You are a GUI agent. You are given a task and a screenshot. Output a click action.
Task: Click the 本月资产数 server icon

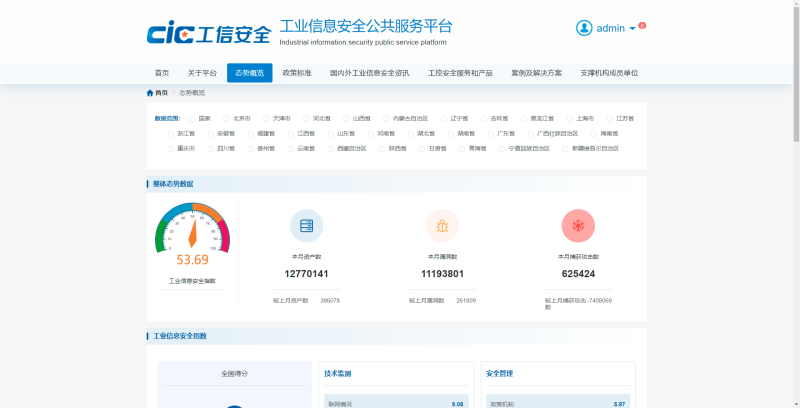click(306, 226)
